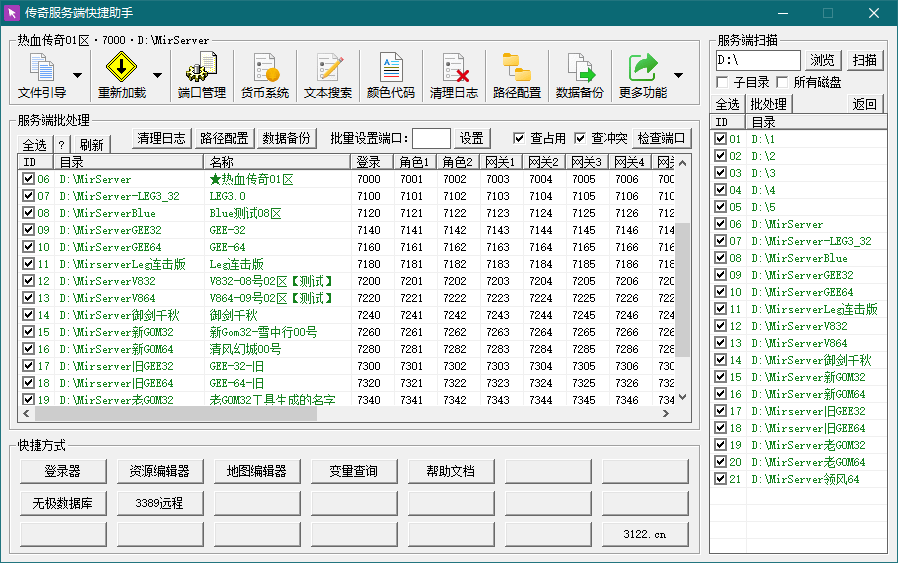Enable the 子目录 subdirectory checkbox
The width and height of the screenshot is (898, 563).
[x=723, y=82]
